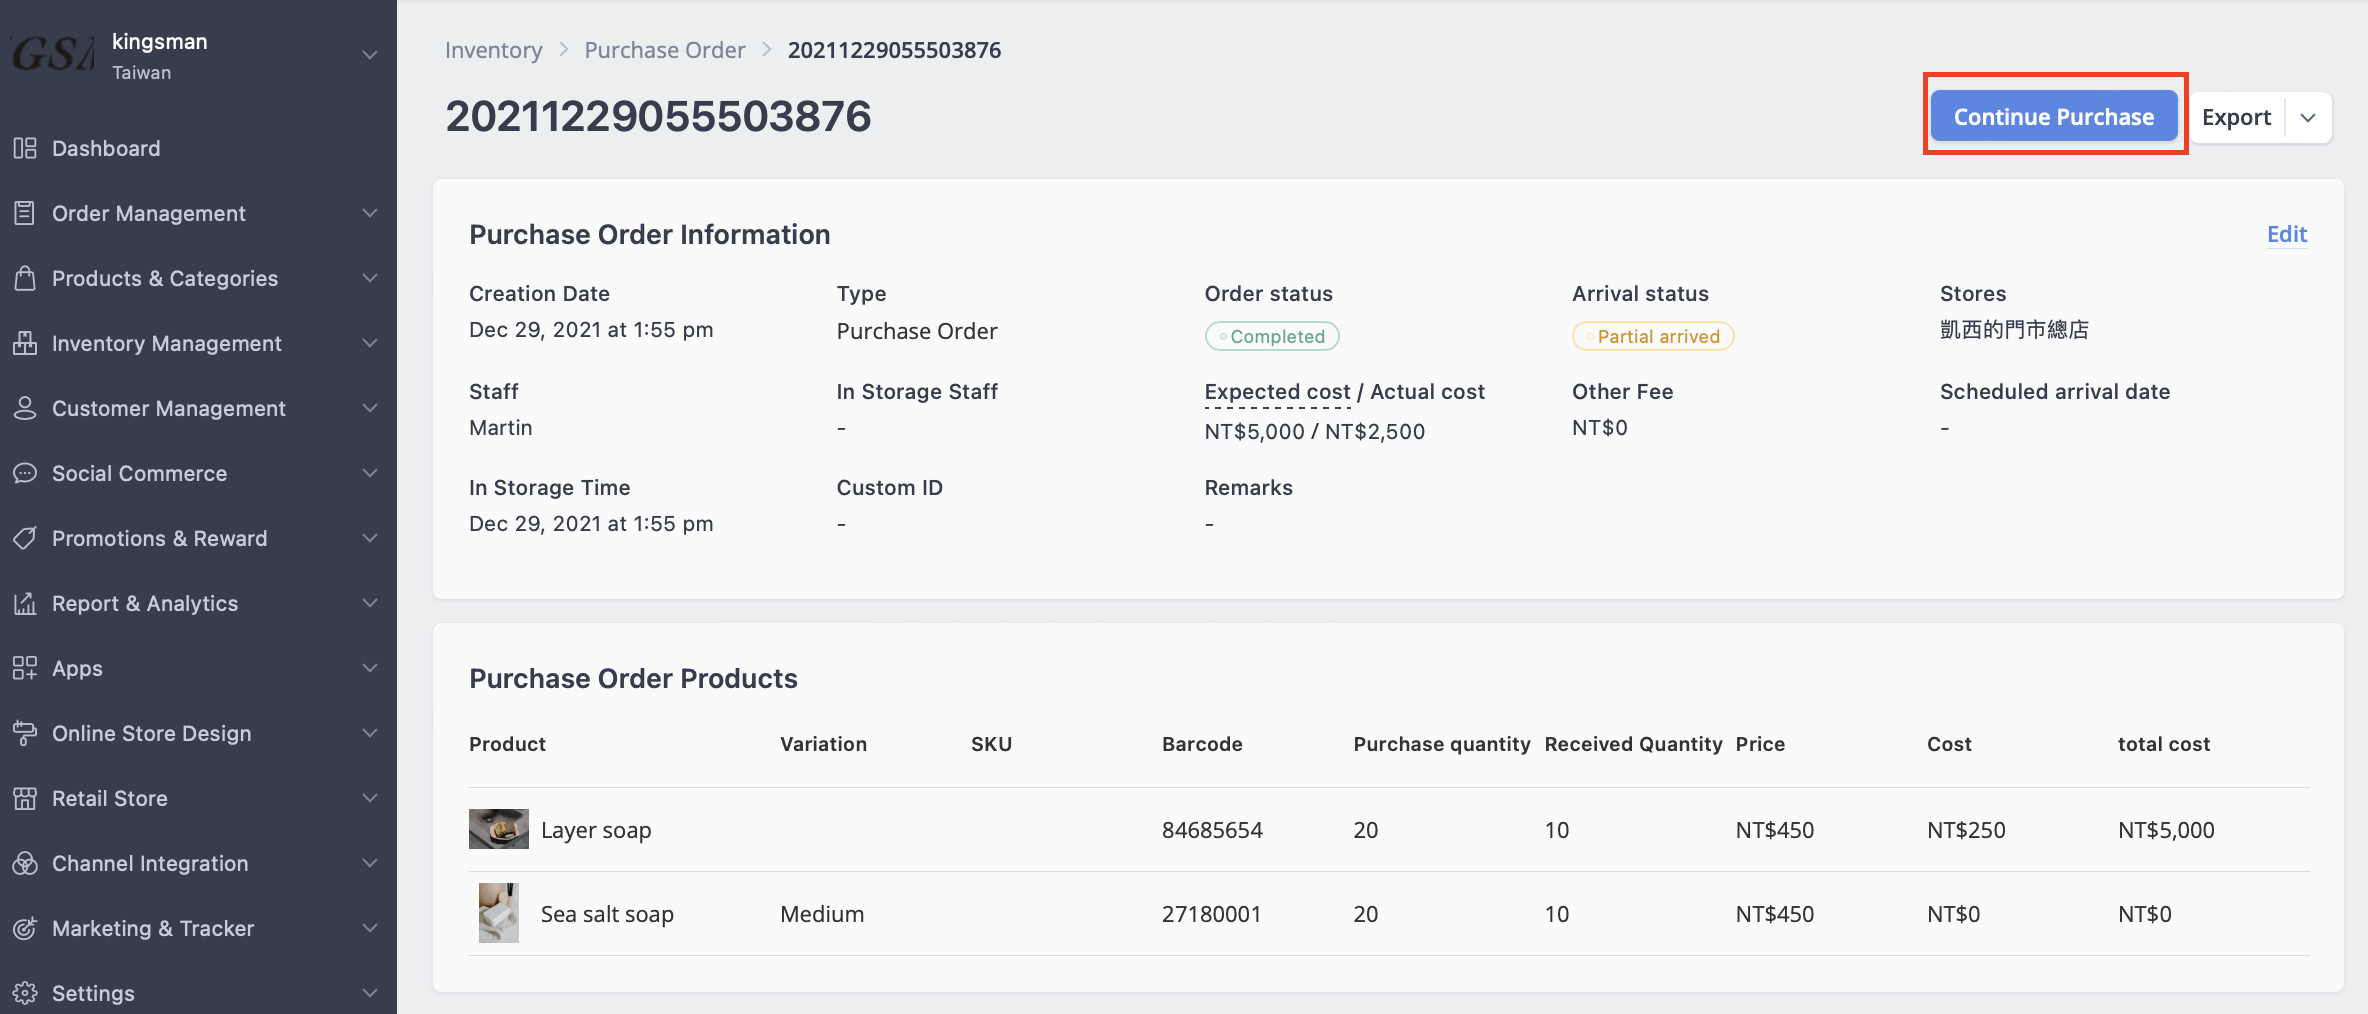This screenshot has width=2368, height=1014.
Task: Expand the kingsman store switcher chevron
Action: pyautogui.click(x=370, y=55)
